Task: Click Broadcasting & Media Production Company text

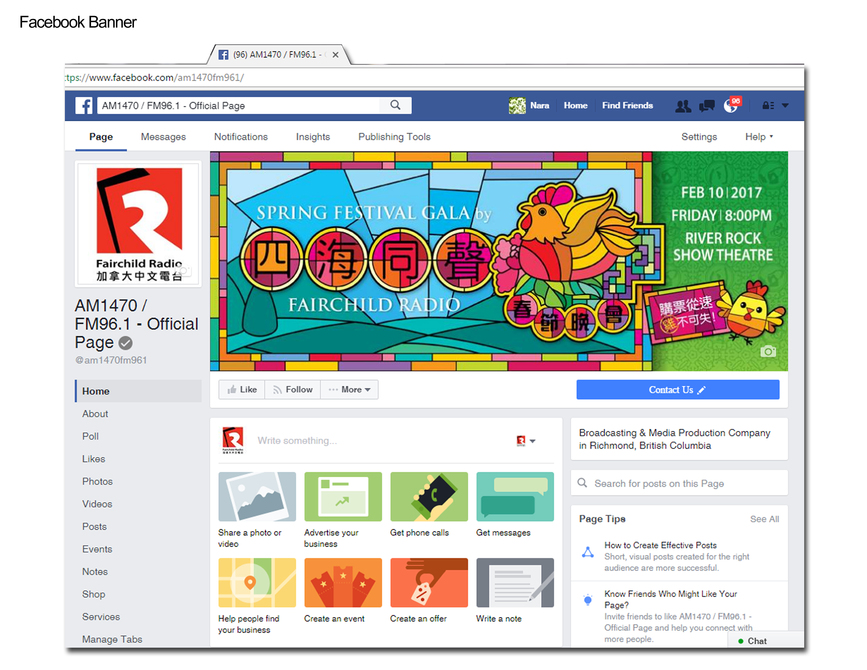Action: [674, 439]
